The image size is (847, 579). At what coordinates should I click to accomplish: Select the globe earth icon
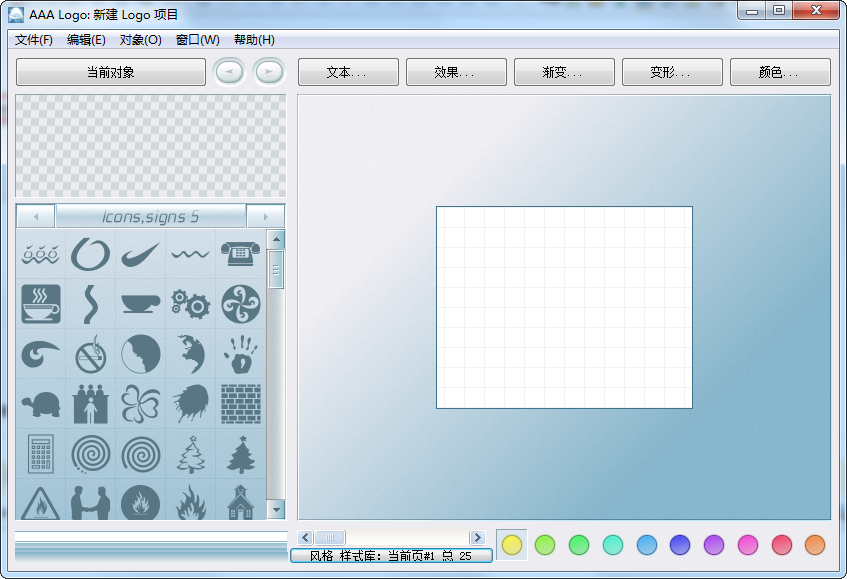[x=190, y=354]
